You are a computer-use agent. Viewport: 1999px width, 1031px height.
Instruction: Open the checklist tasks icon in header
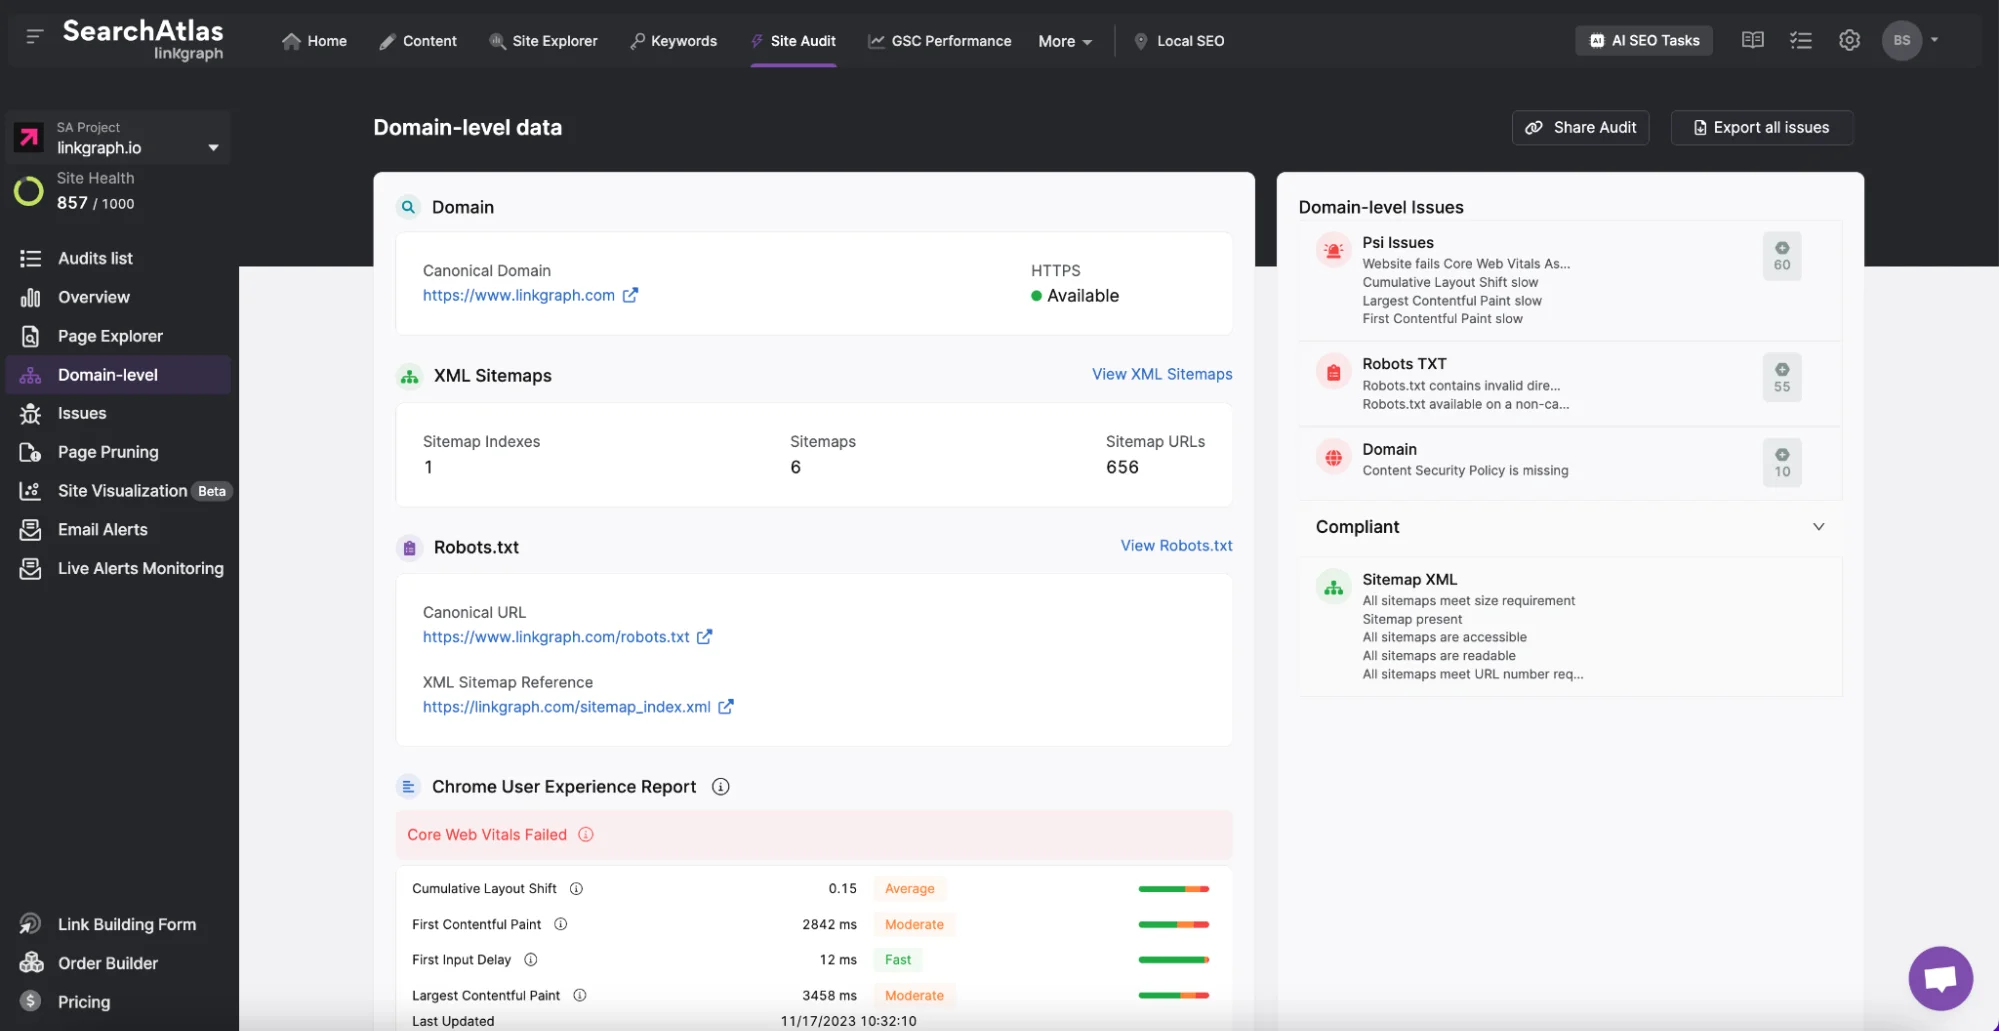[x=1800, y=40]
